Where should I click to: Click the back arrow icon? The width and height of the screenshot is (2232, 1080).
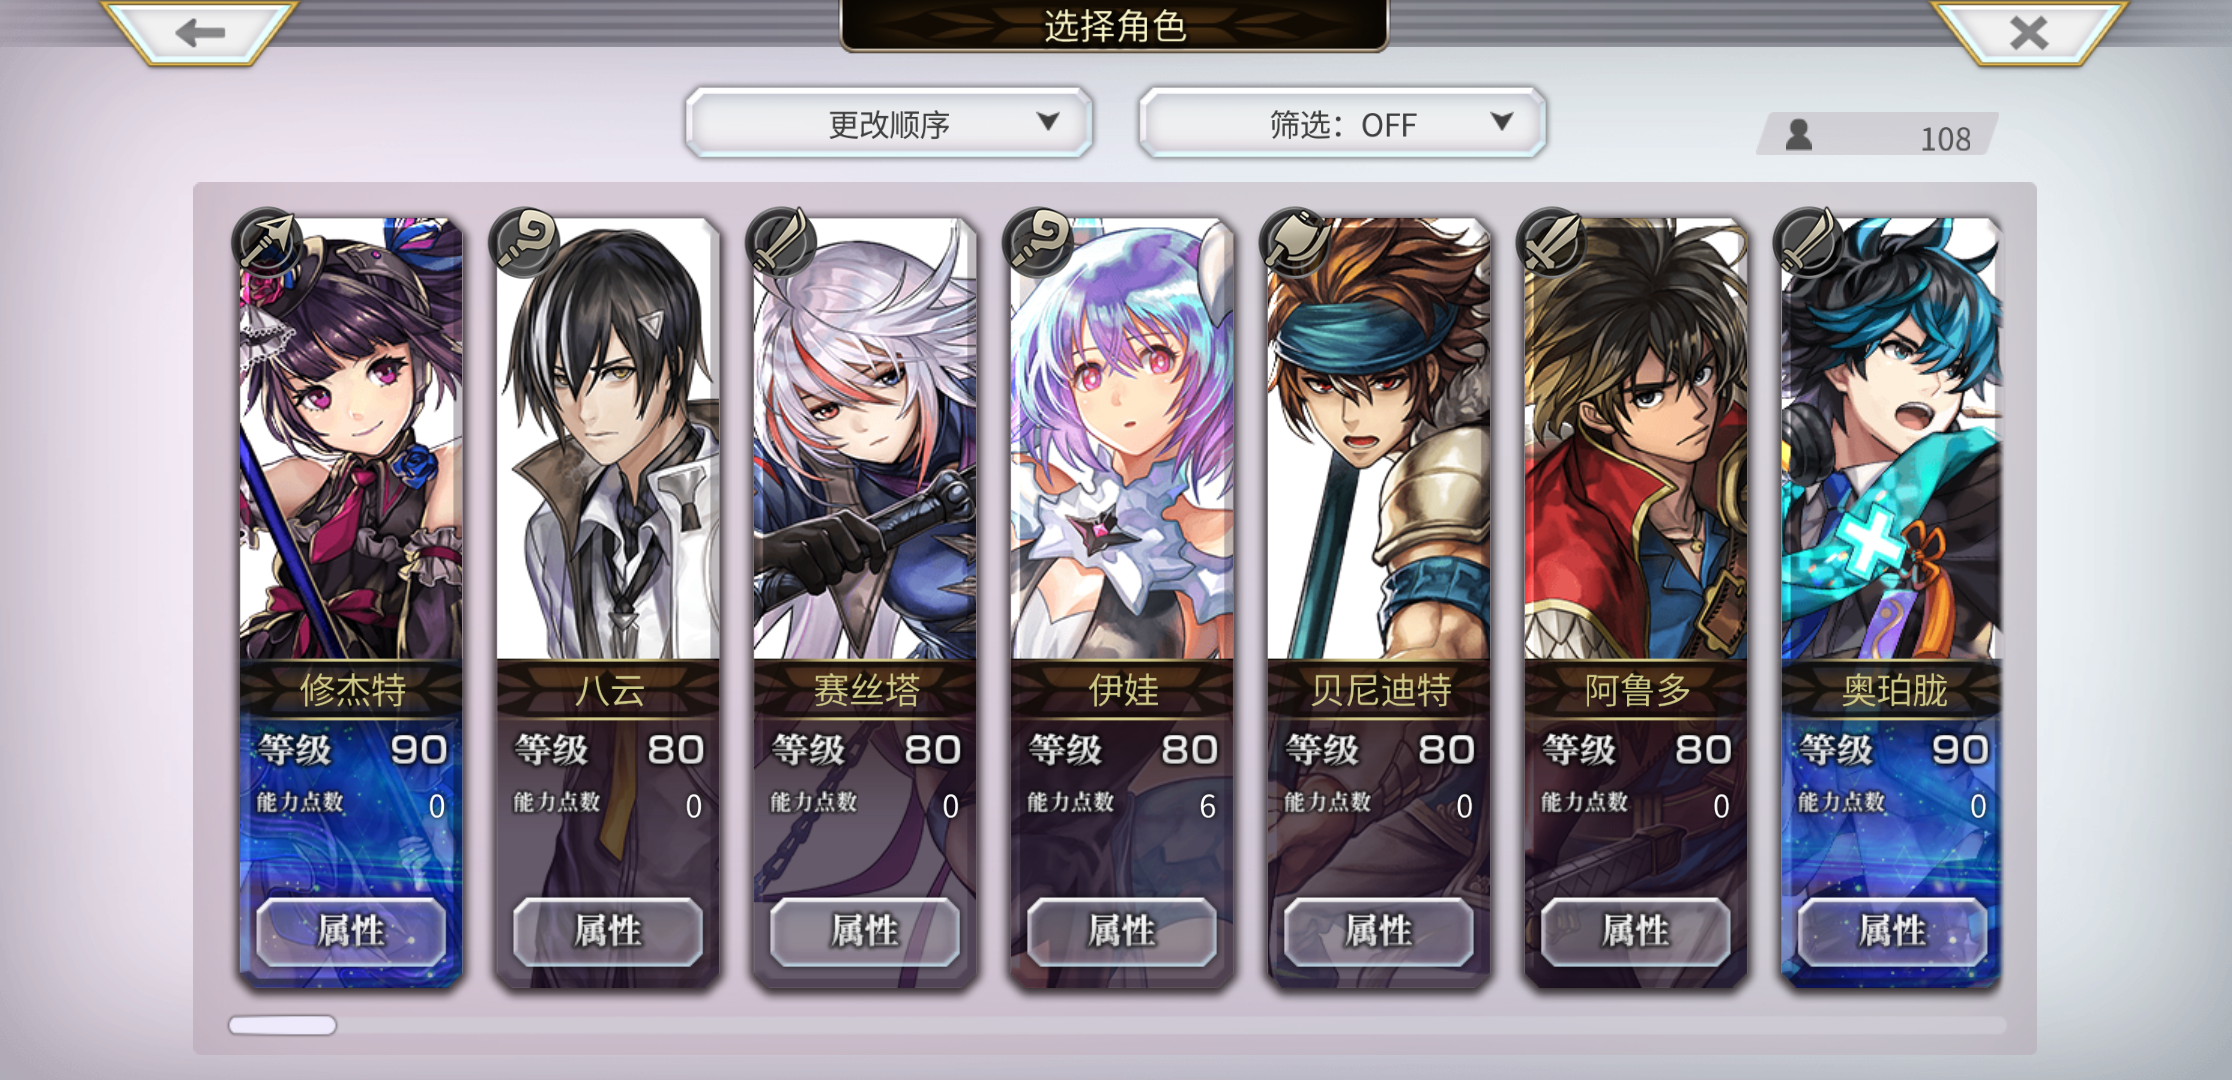(x=200, y=33)
